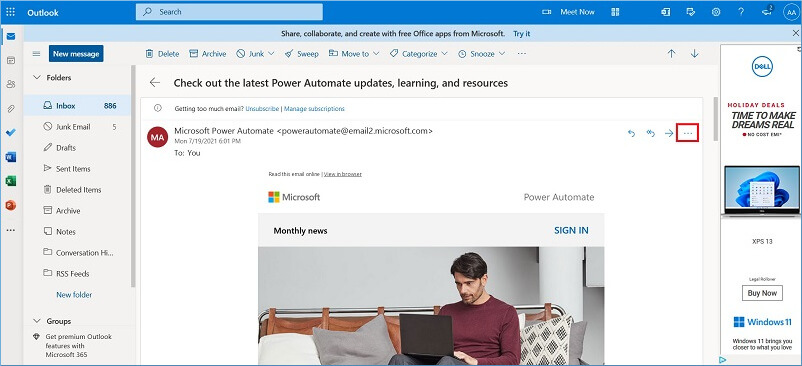The image size is (802, 366).
Task: Click the reading pane vertical scrollbar
Action: click(715, 119)
